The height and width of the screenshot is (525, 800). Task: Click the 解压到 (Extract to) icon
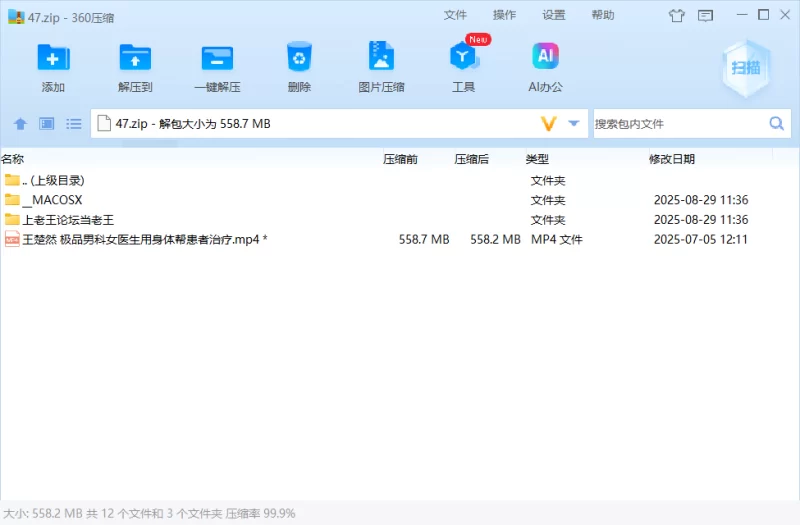135,58
